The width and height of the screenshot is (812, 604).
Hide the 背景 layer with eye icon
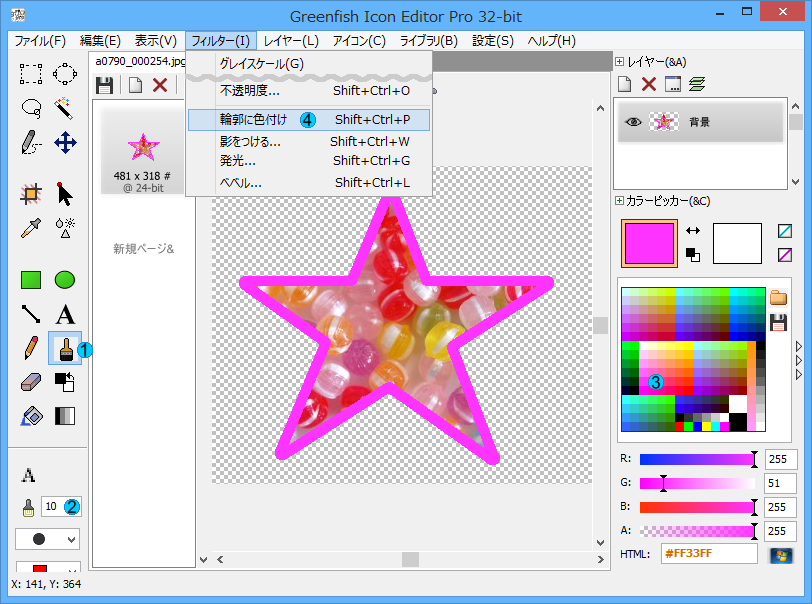[x=632, y=122]
